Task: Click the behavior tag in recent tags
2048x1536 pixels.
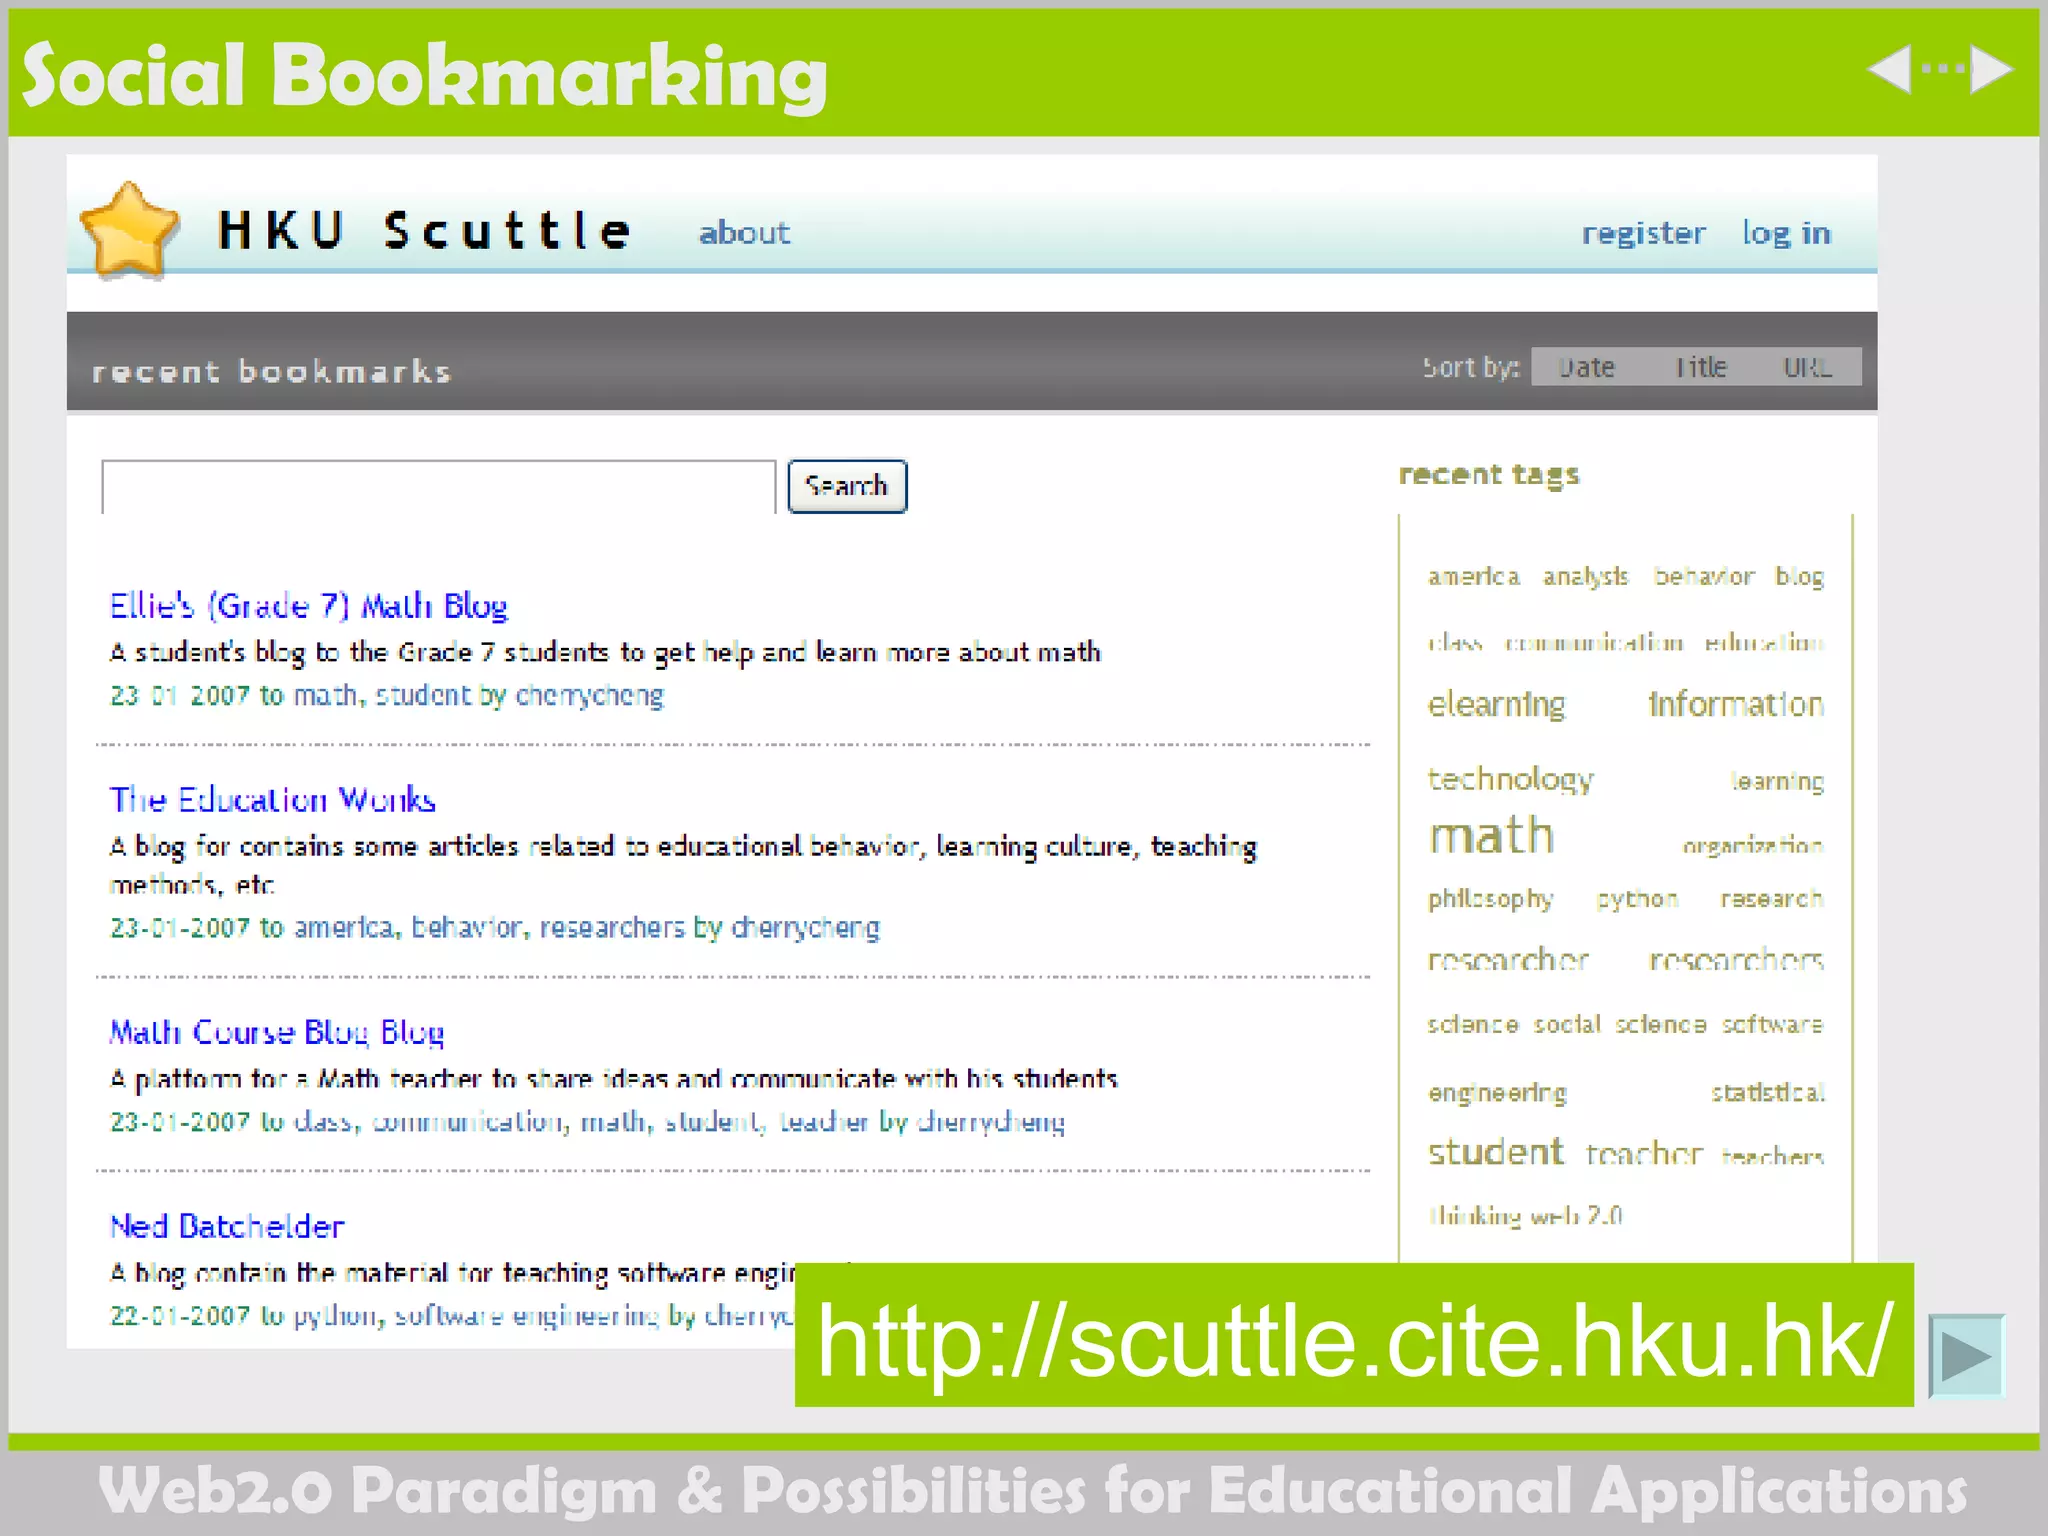Action: coord(1704,577)
